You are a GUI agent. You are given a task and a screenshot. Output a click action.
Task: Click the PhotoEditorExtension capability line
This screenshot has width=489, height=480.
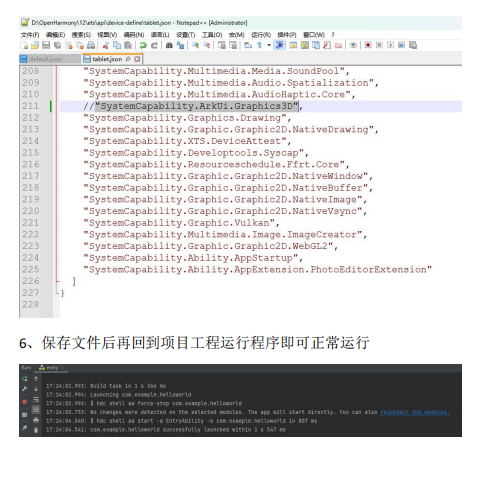[x=257, y=269]
